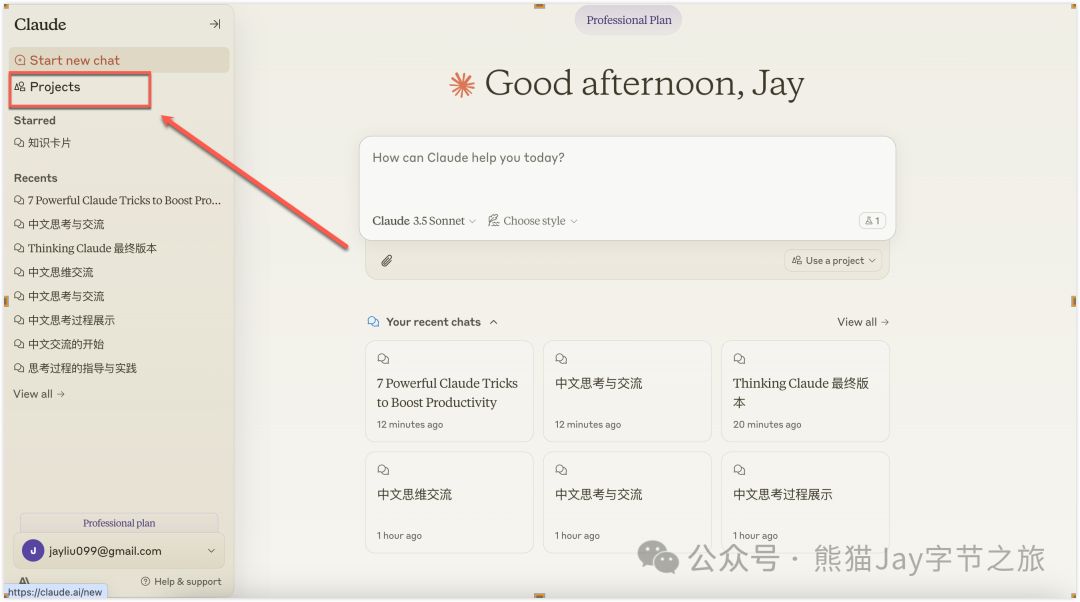This screenshot has height=602, width=1080.
Task: Click the Starred section label
Action: (x=34, y=121)
